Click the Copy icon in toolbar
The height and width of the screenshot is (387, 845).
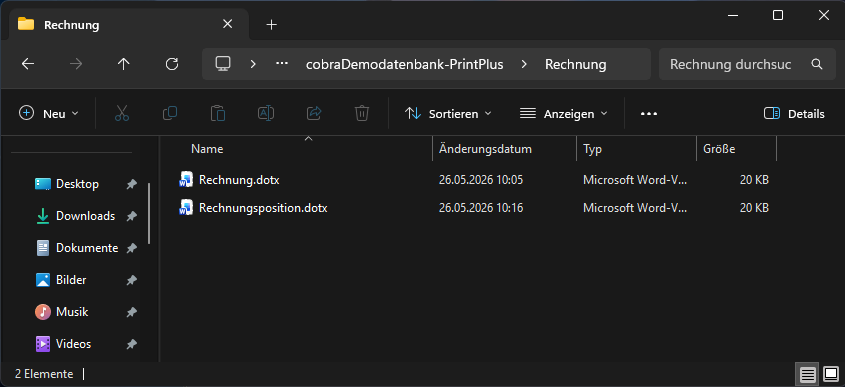click(x=170, y=113)
